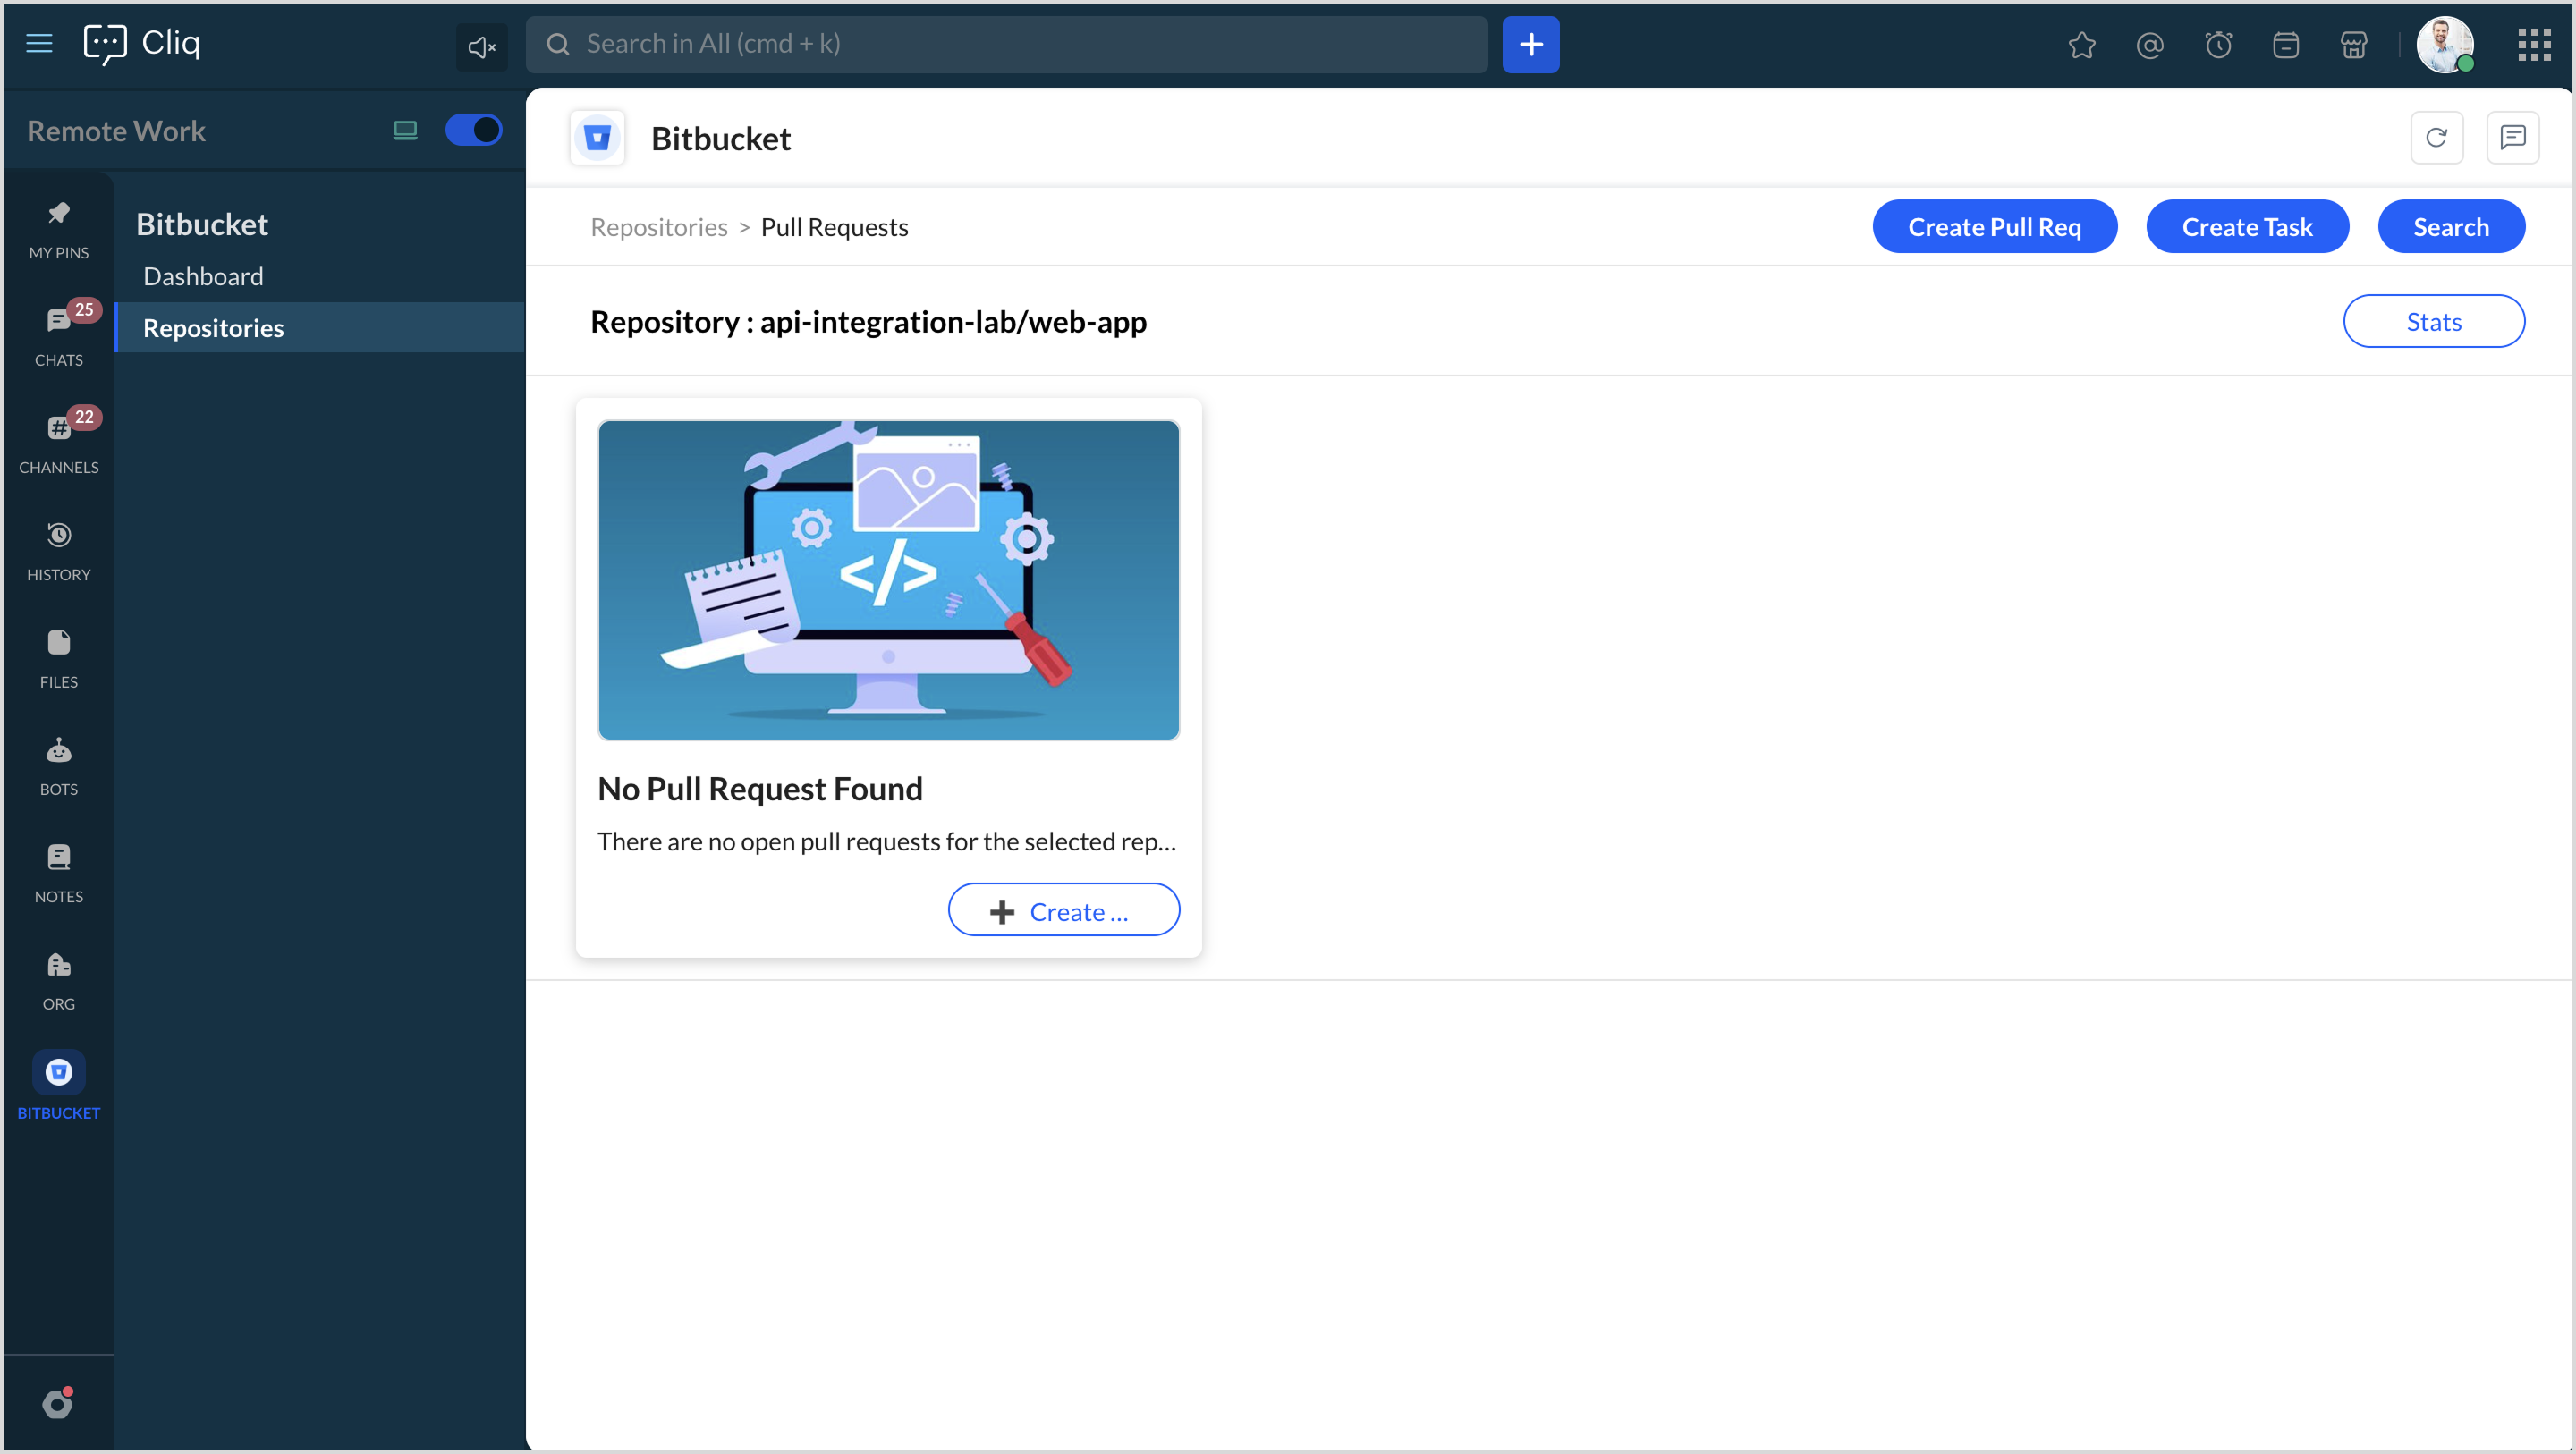Open the hamburger menu
2576x1454 pixels.
[x=39, y=43]
